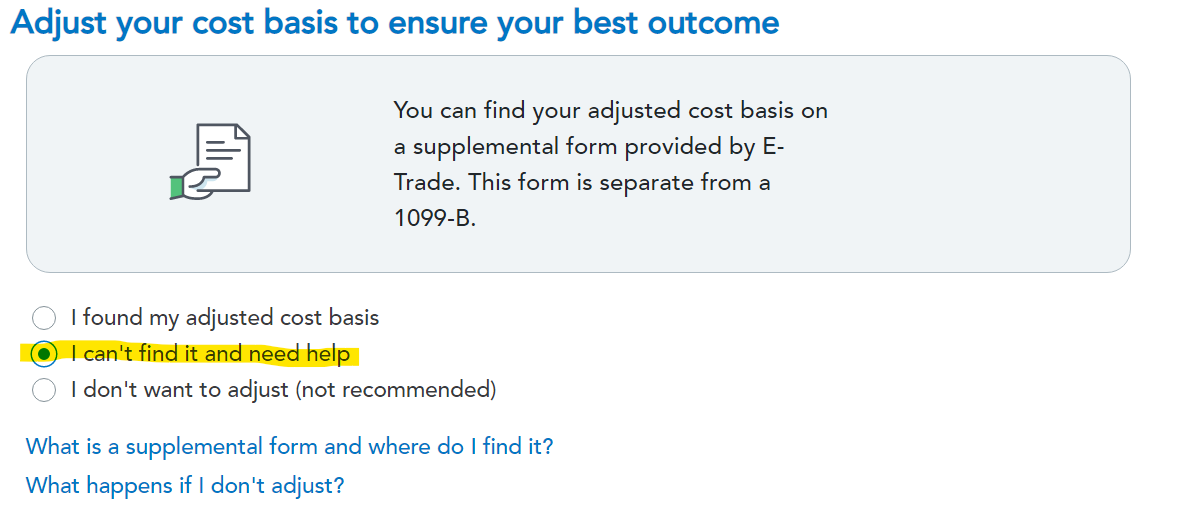Click the "I found my adjusted cost basis" label text
The width and height of the screenshot is (1204, 511).
tap(225, 319)
